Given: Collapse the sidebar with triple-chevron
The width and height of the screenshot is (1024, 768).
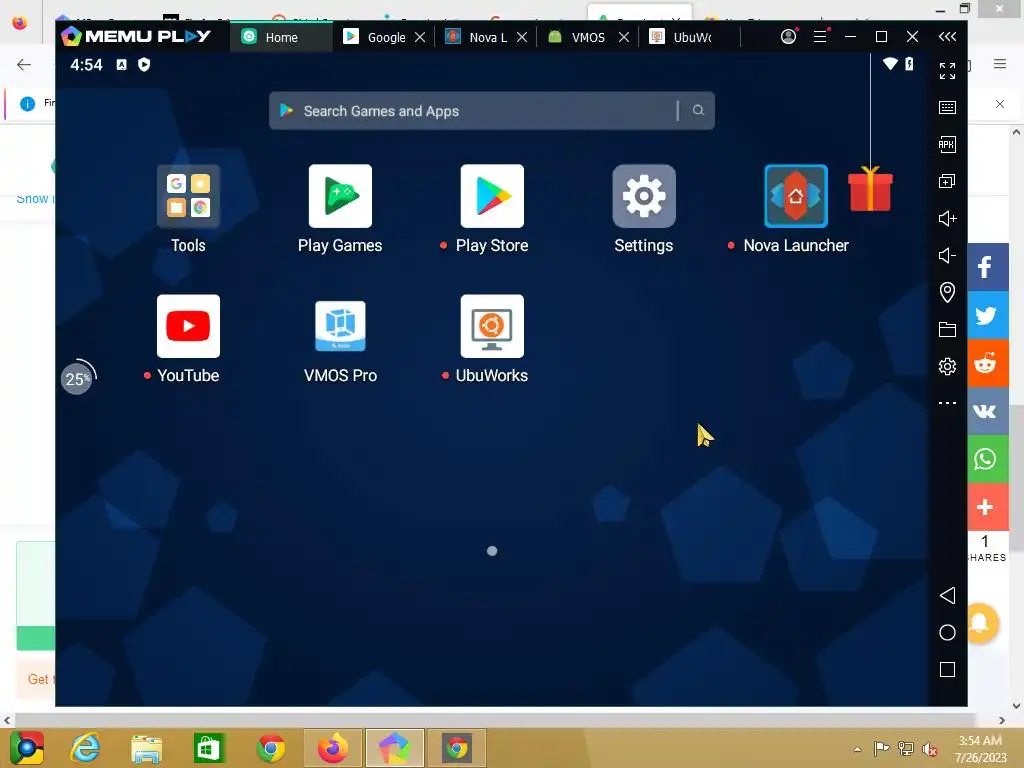Looking at the screenshot, I should [x=948, y=37].
